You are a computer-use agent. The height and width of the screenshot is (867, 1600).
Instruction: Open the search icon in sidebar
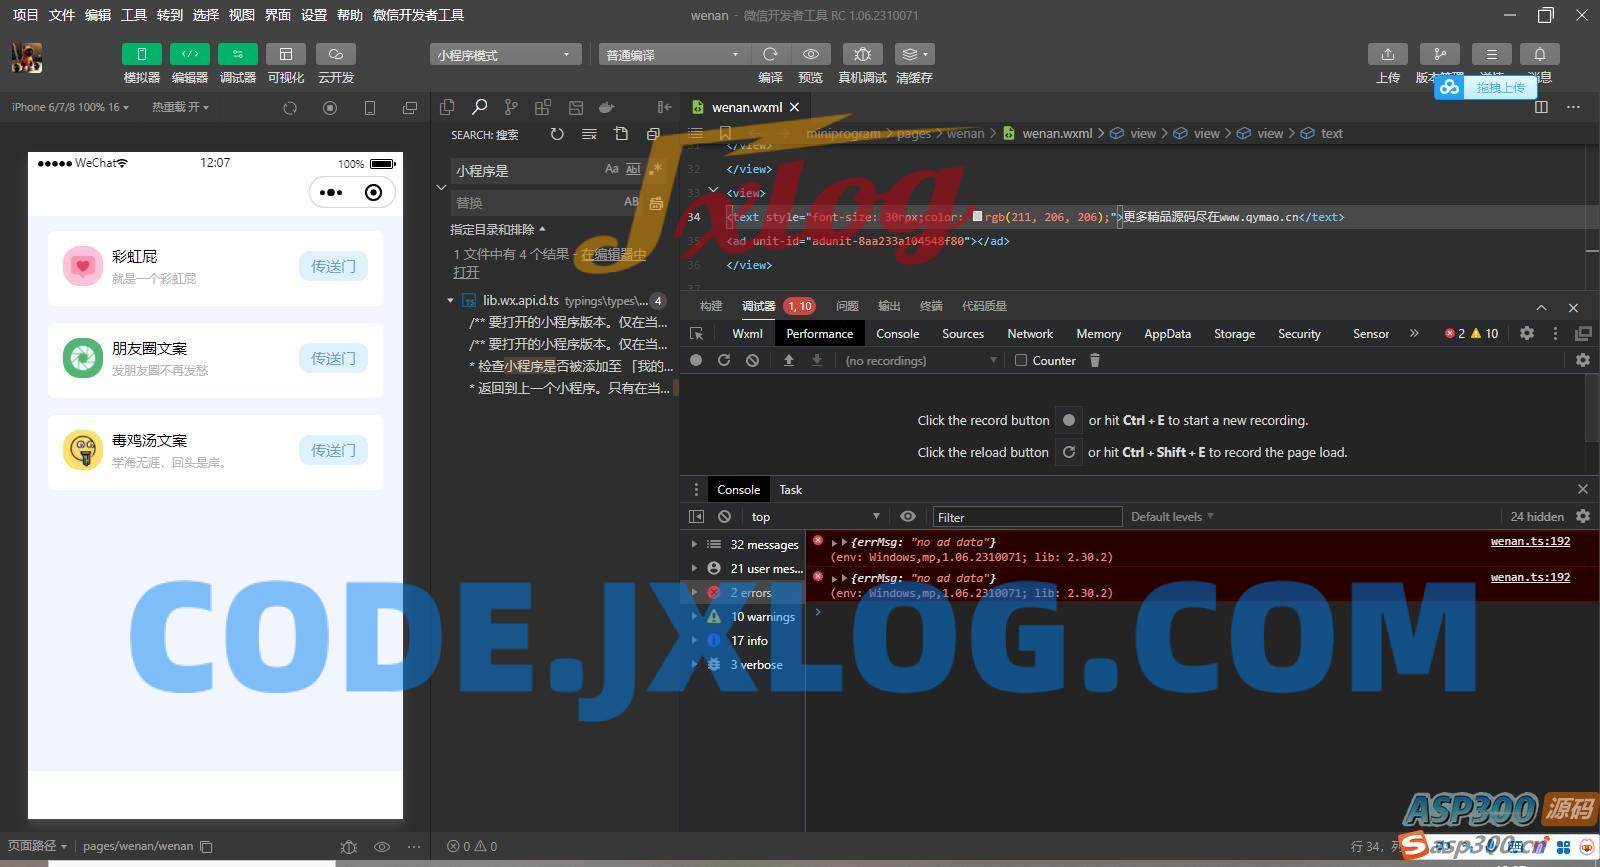pos(479,107)
